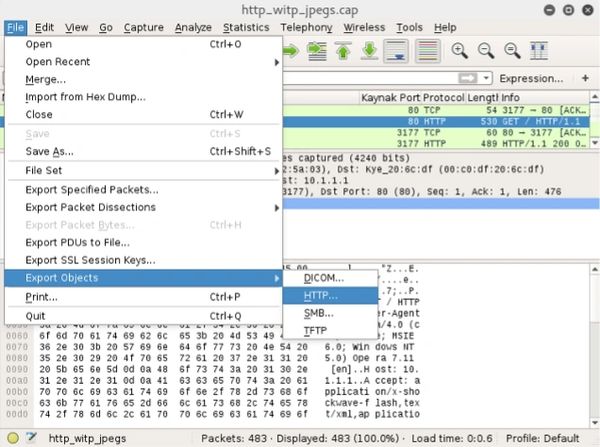Select the packet row 530 GET / HTTP/1.1
The height and width of the screenshot is (447, 600).
coord(436,122)
